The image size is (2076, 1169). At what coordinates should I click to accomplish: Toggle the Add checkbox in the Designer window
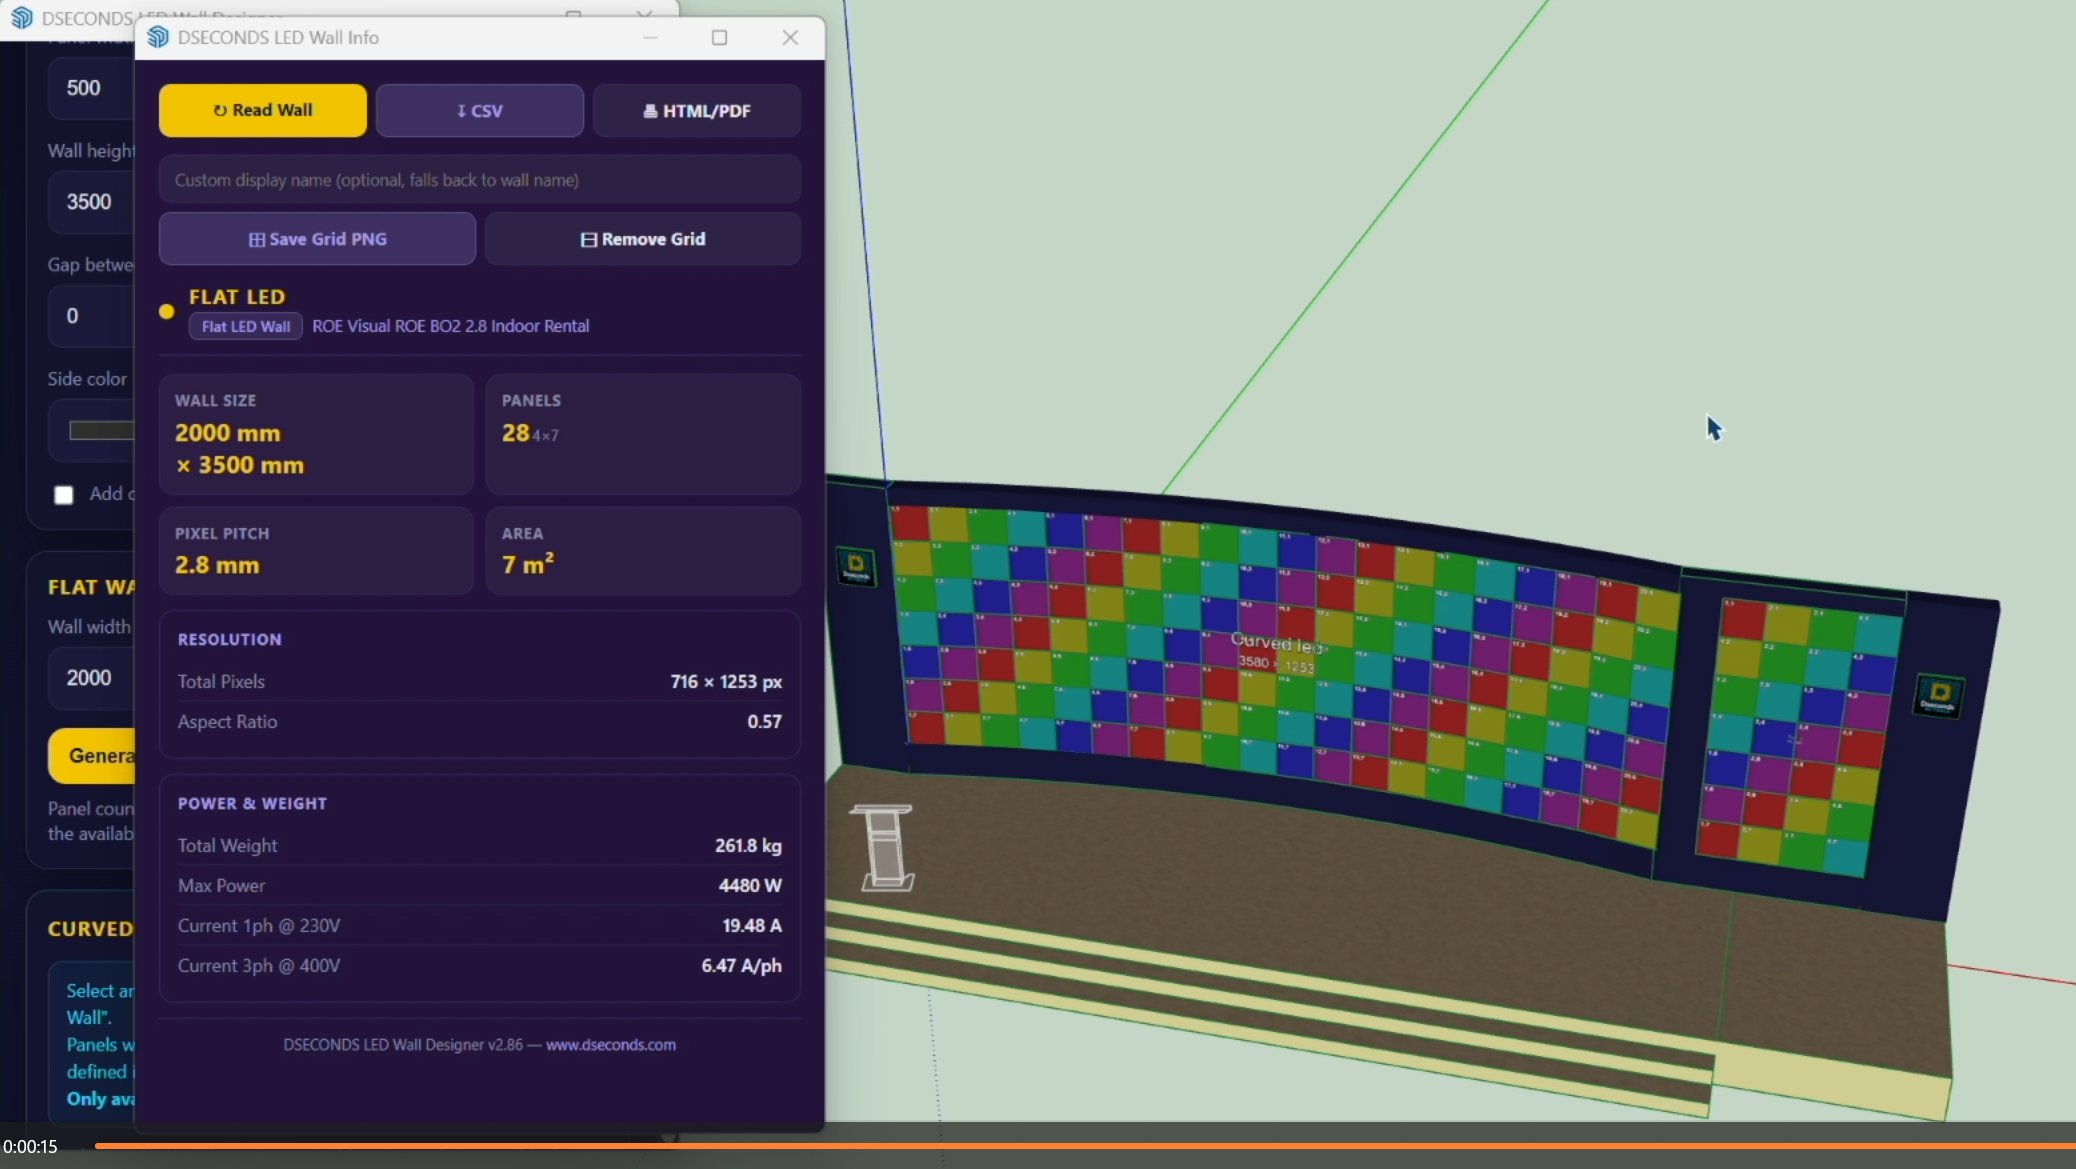64,495
